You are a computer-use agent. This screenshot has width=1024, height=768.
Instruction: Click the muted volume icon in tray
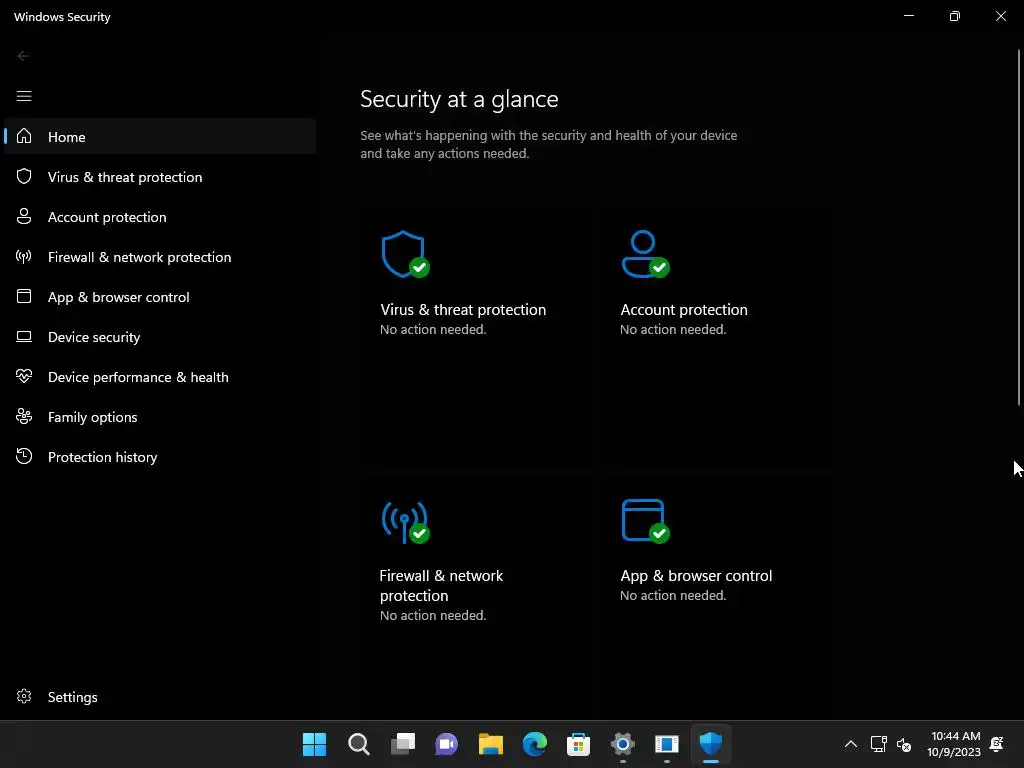coord(904,744)
